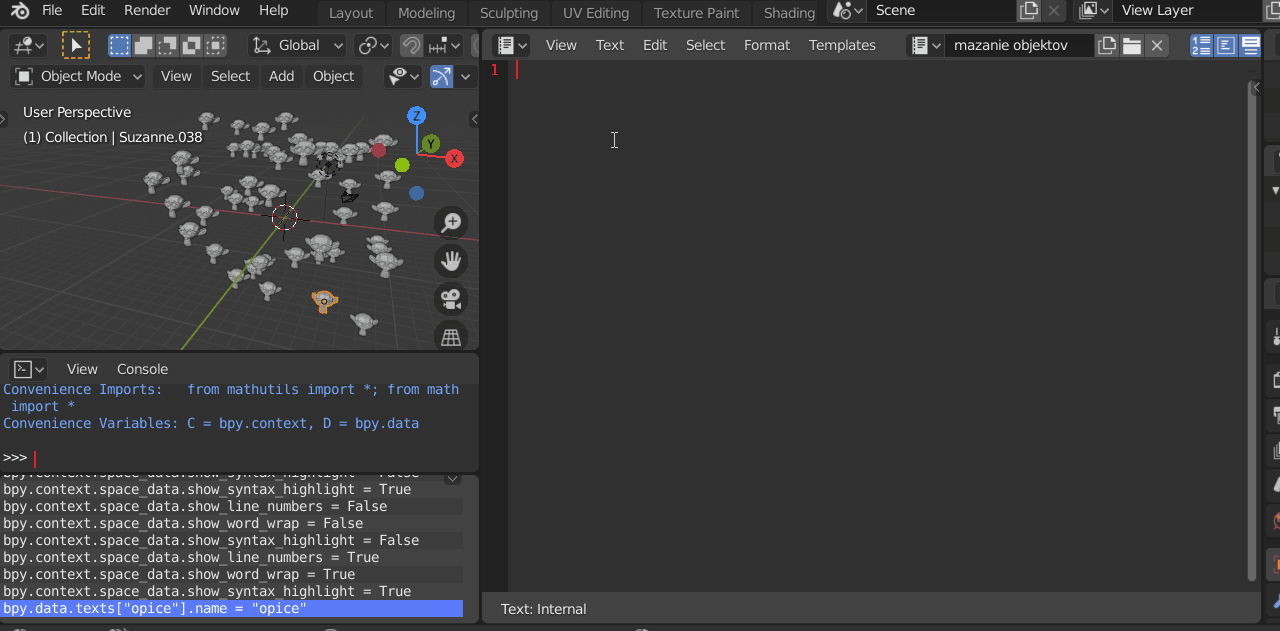Choose the set new selection mode icon
Screen dimensions: 1280x631
(119, 46)
